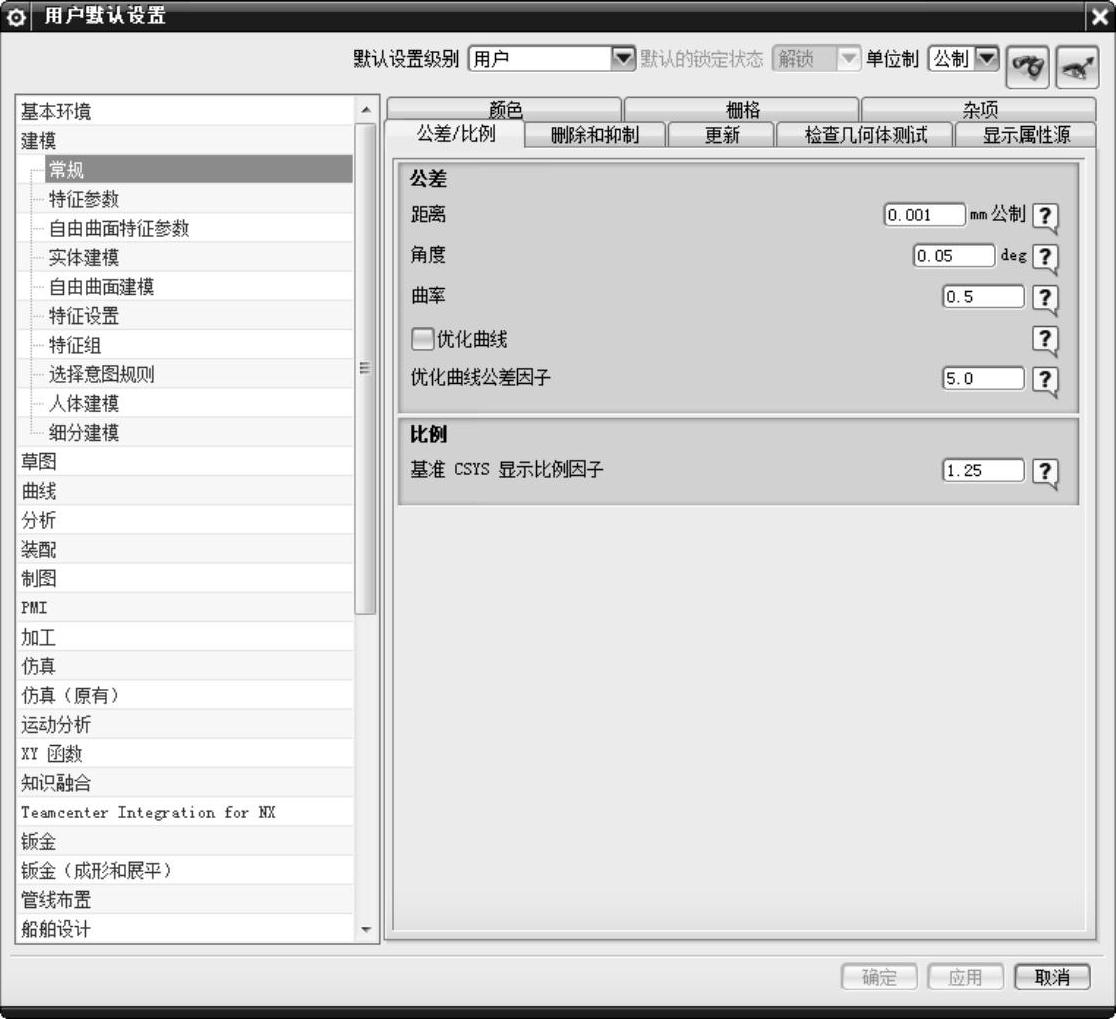
Task: Click the category list scrollbar thumb
Action: tap(365, 368)
